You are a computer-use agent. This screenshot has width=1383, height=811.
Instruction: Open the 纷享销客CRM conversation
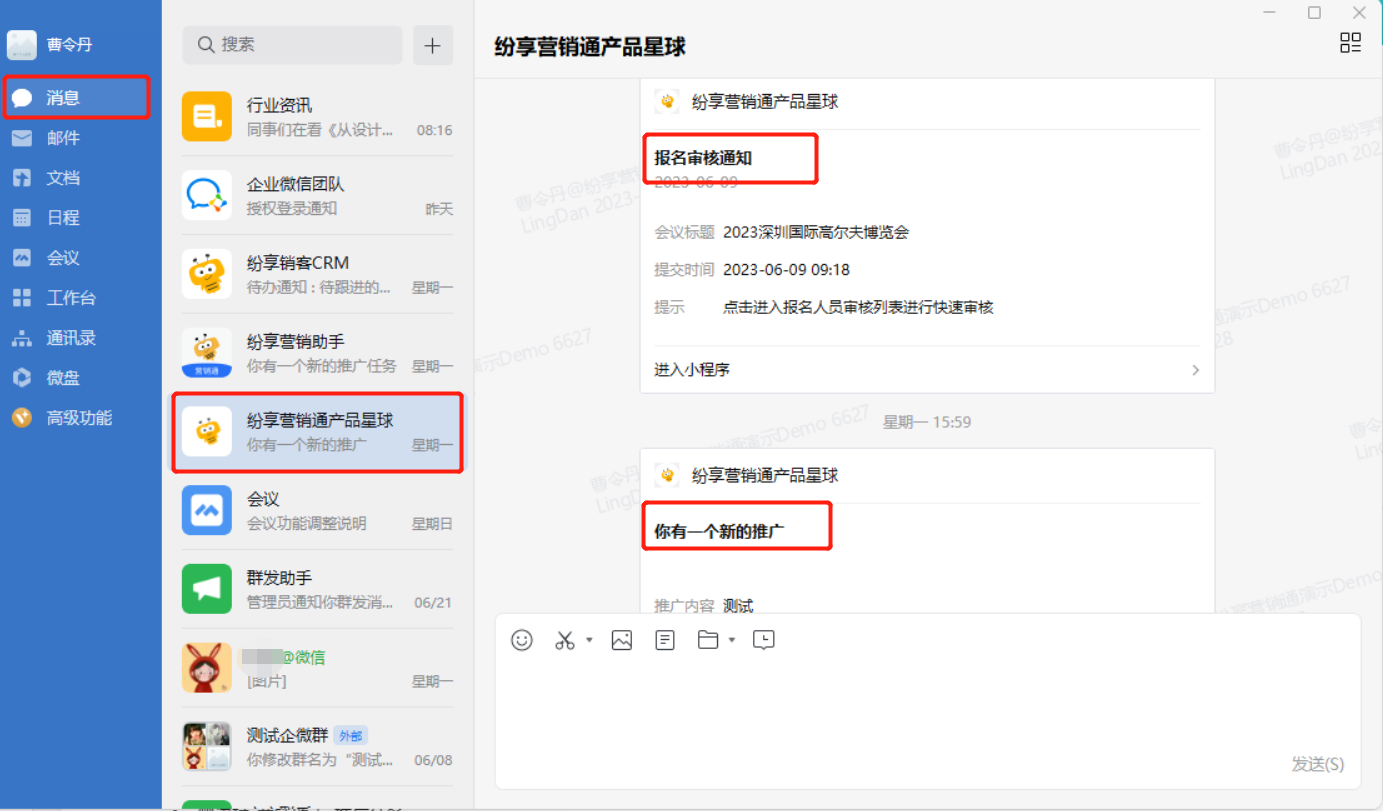317,275
